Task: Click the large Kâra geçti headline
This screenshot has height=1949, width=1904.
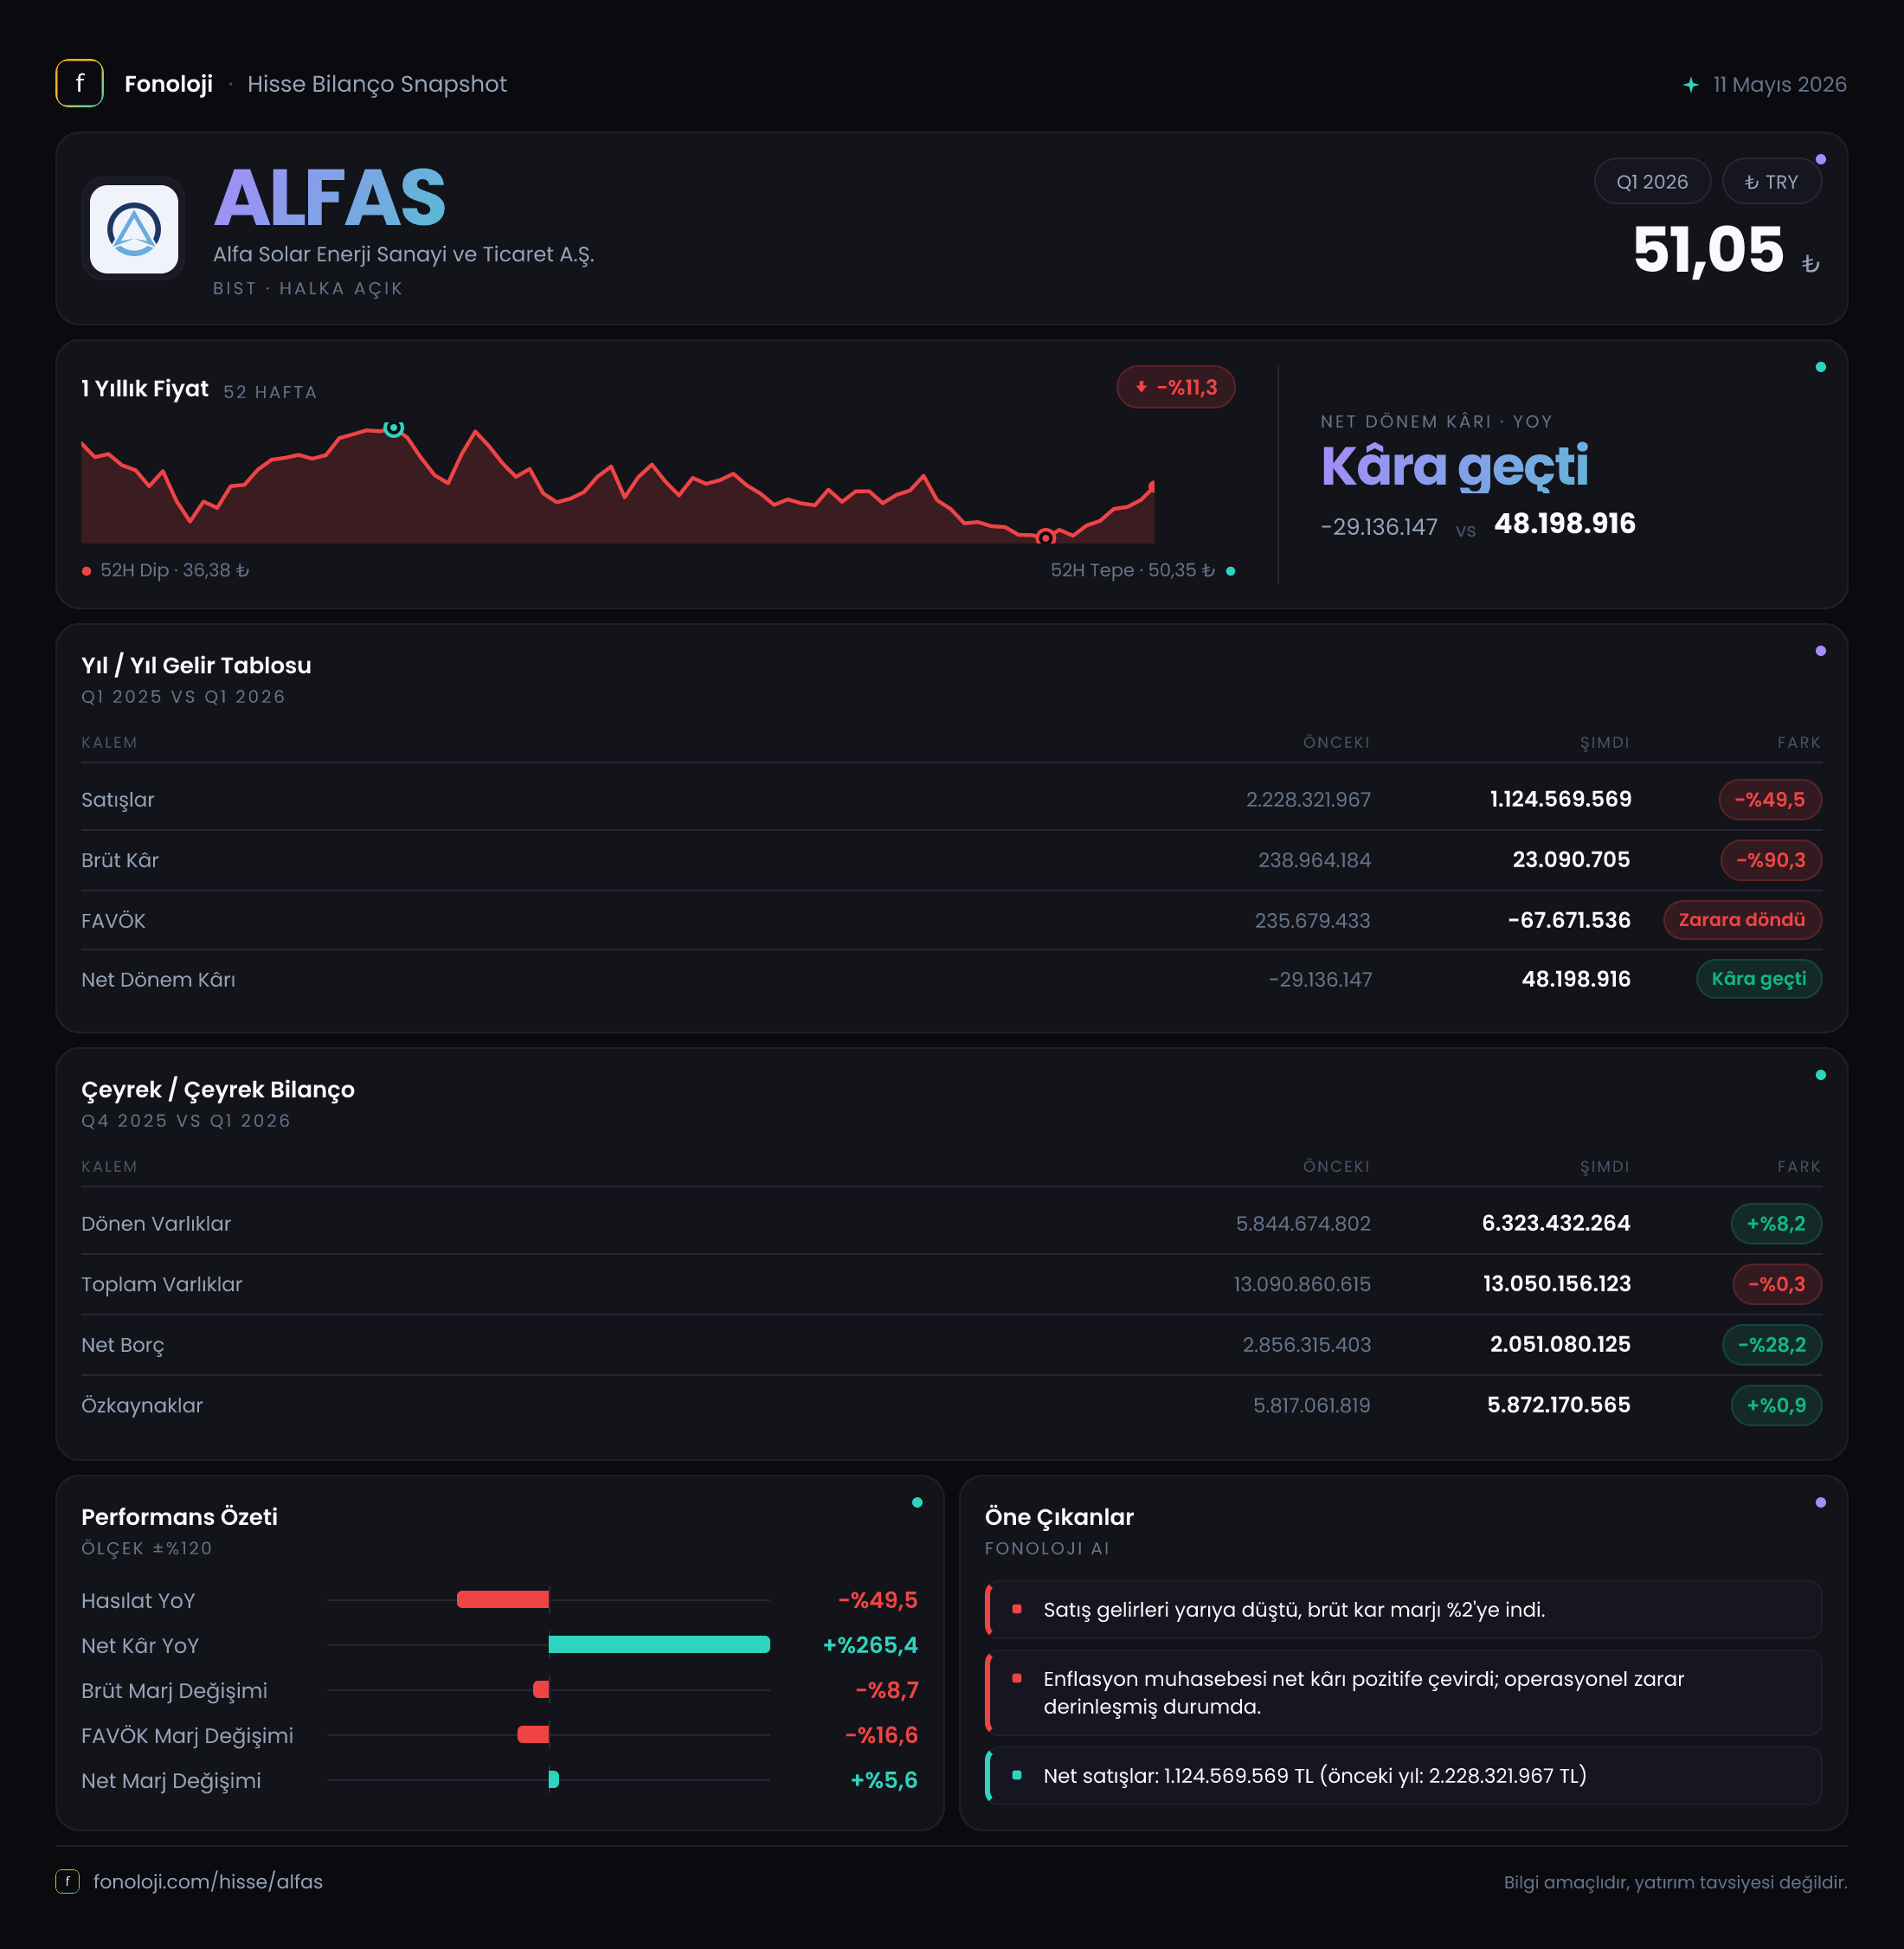Action: (x=1454, y=466)
